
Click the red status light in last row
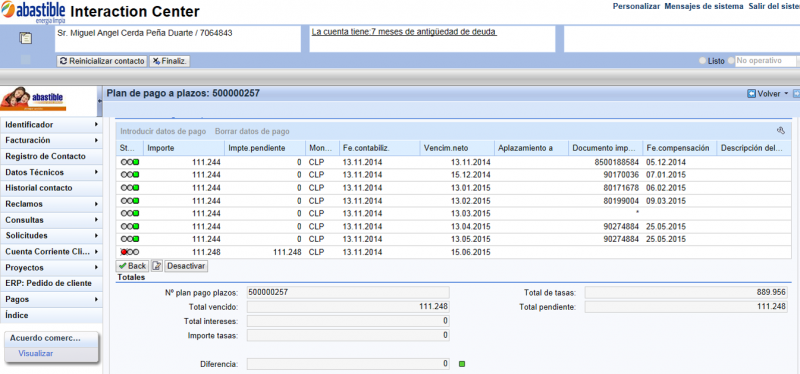point(124,252)
